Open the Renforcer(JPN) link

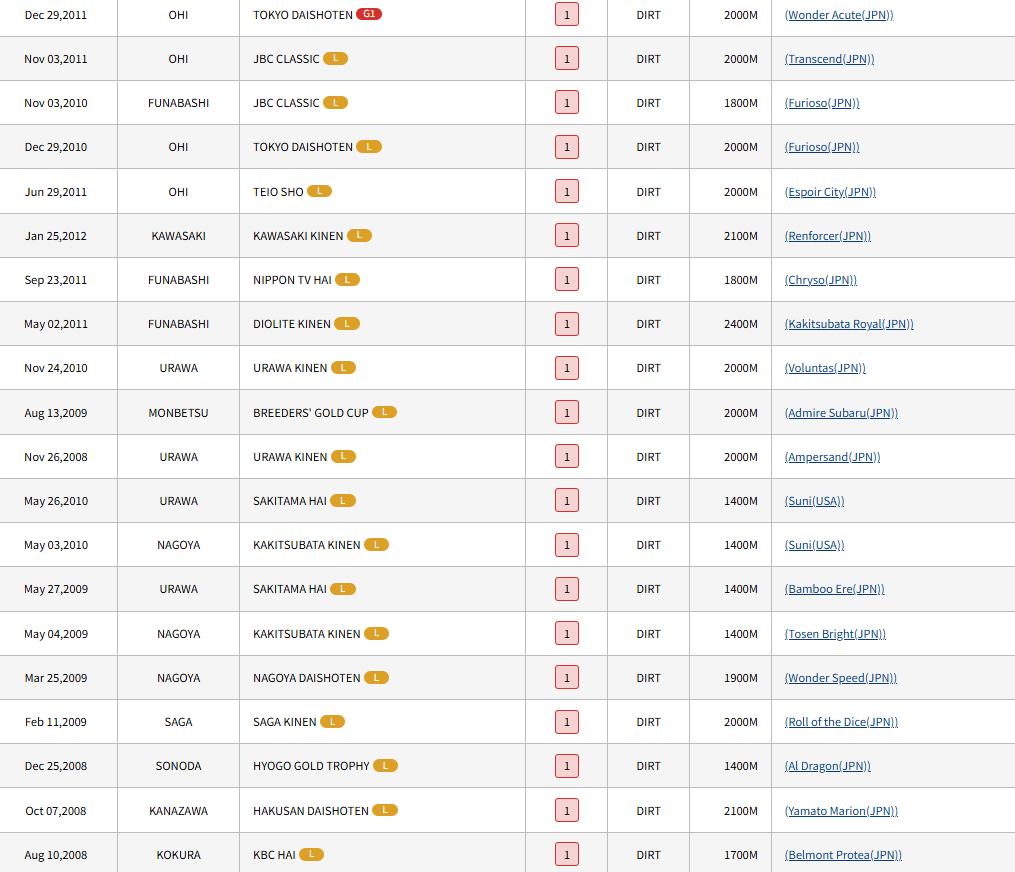(828, 236)
